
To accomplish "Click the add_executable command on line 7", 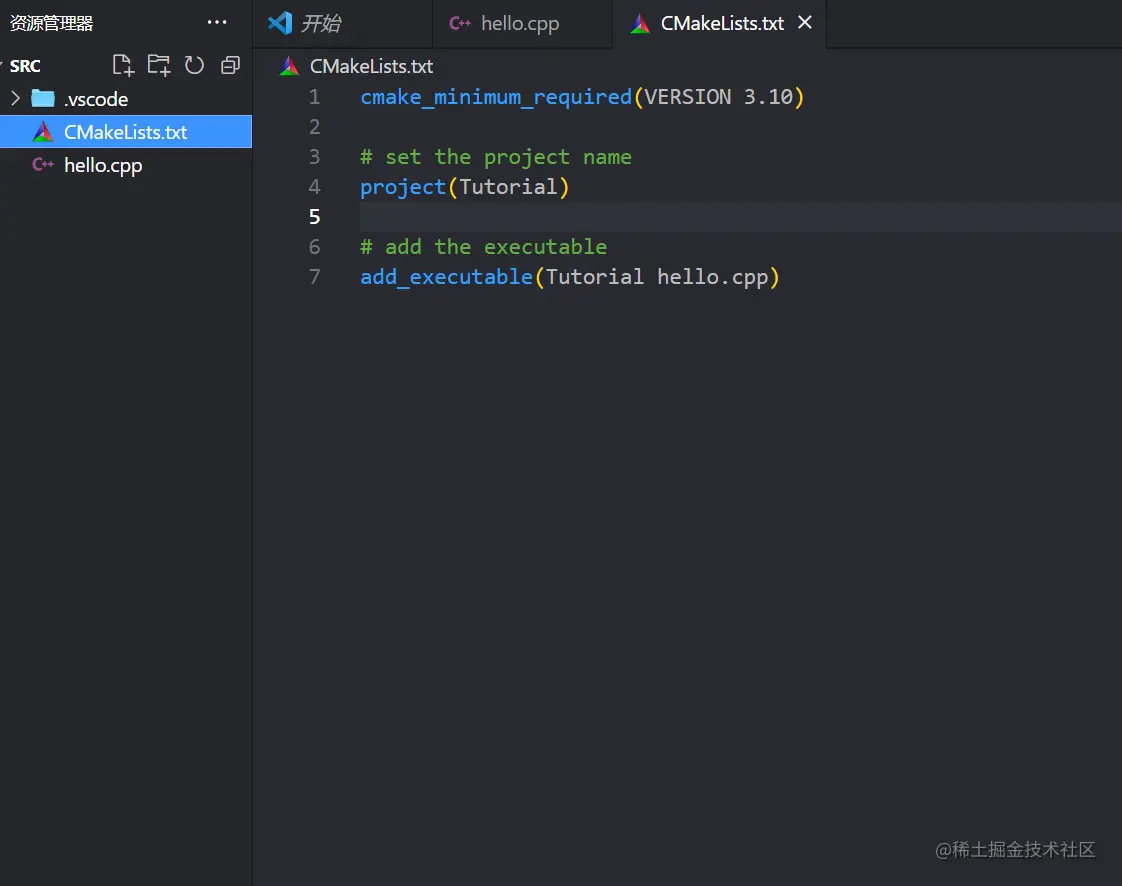I will pyautogui.click(x=447, y=277).
